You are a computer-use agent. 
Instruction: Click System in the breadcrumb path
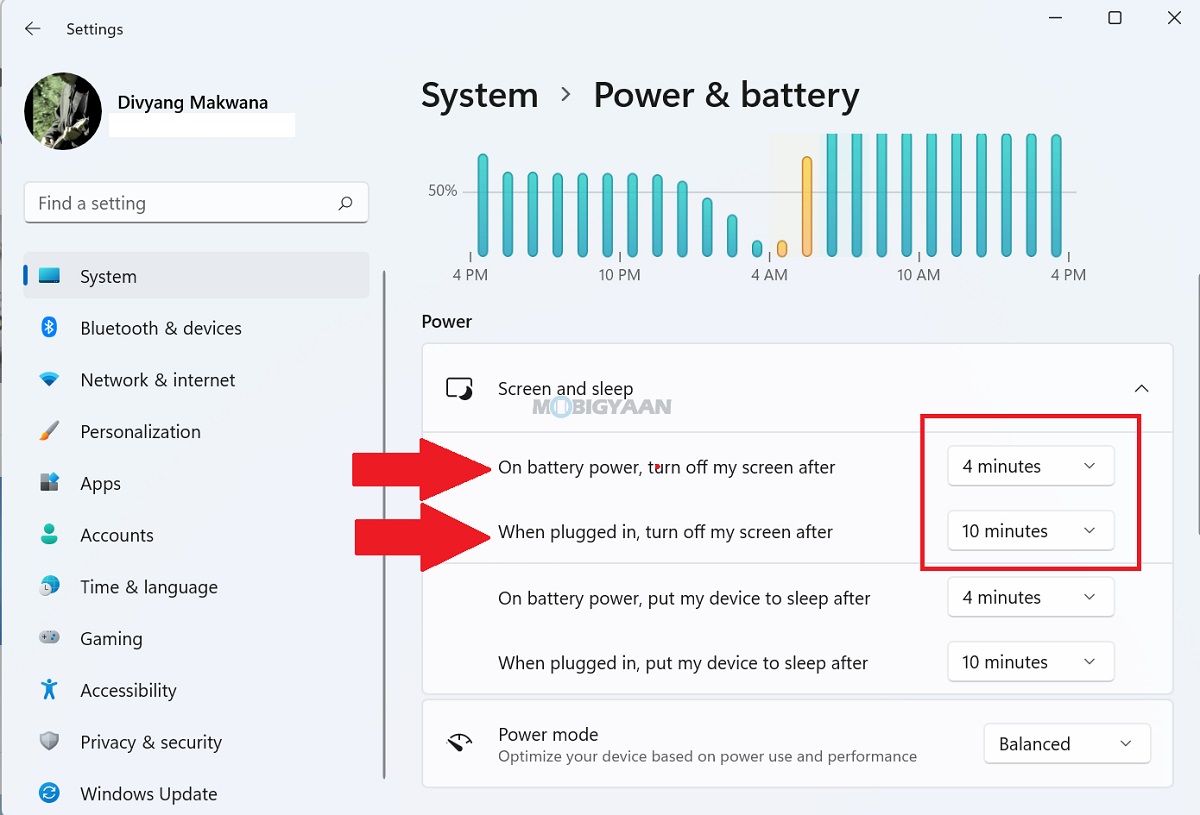coord(479,95)
